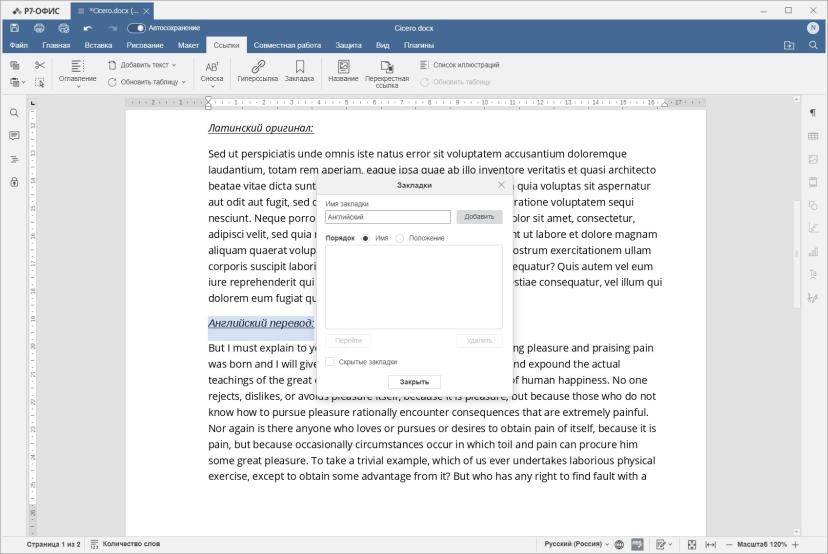Click the Quick print icon

pos(64,28)
